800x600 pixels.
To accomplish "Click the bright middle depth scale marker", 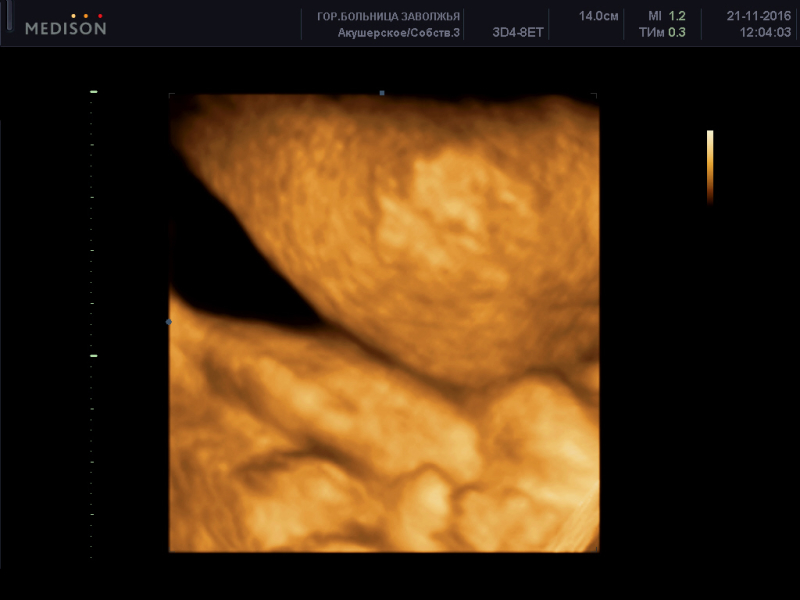I will (x=93, y=356).
